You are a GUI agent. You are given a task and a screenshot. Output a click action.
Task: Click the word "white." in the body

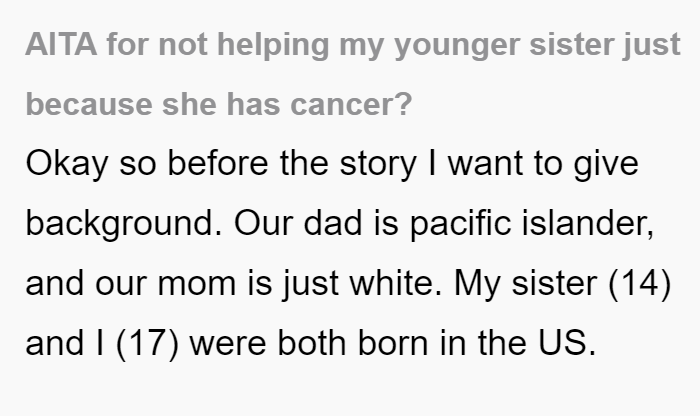(x=396, y=283)
